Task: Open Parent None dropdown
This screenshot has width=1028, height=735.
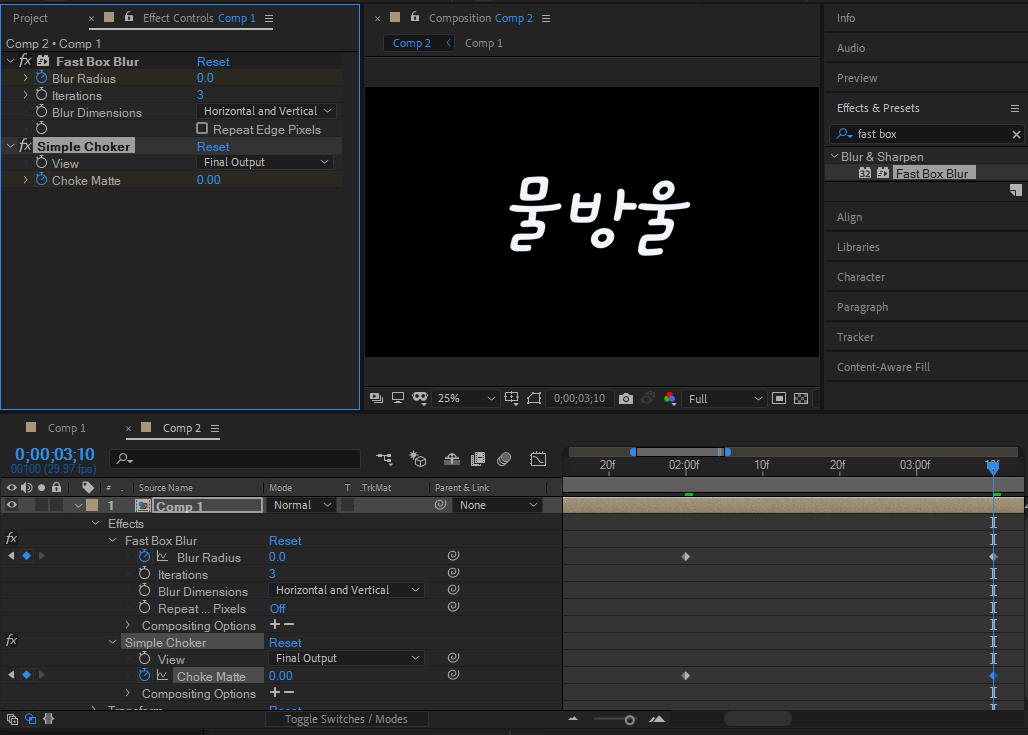Action: coord(498,505)
